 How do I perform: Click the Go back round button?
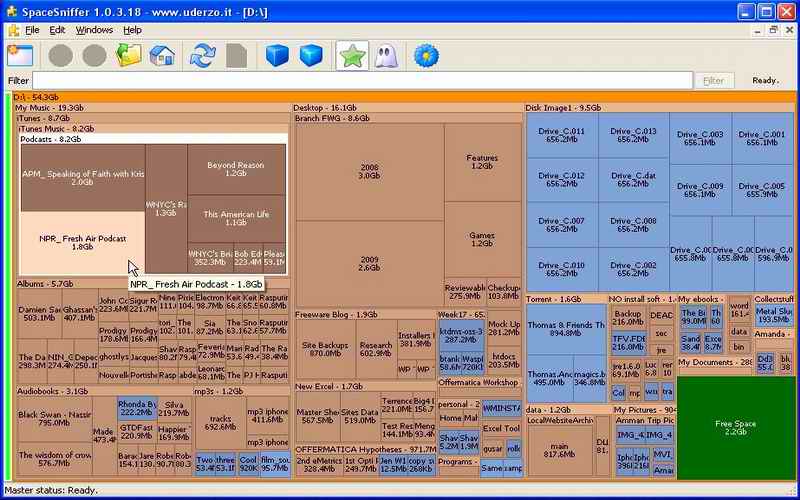(60, 55)
